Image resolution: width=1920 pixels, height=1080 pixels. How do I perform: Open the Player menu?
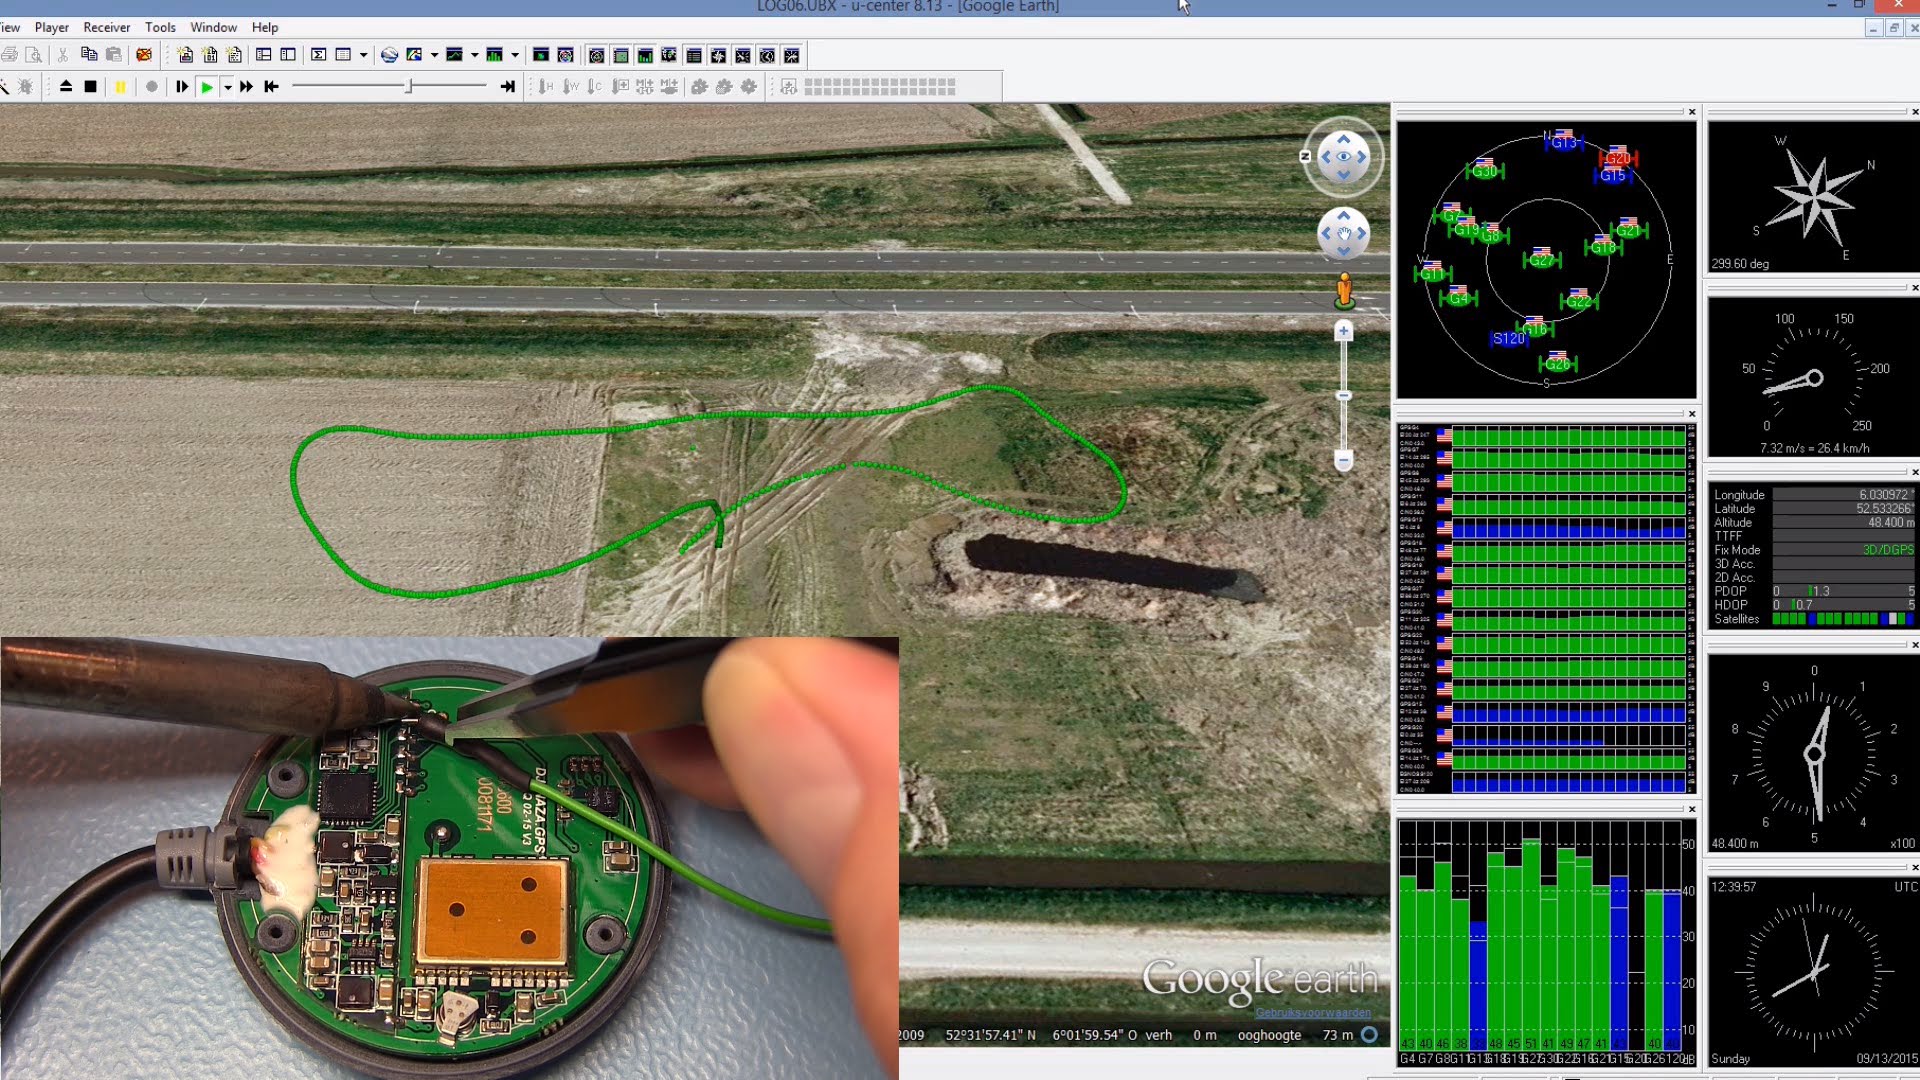tap(52, 27)
